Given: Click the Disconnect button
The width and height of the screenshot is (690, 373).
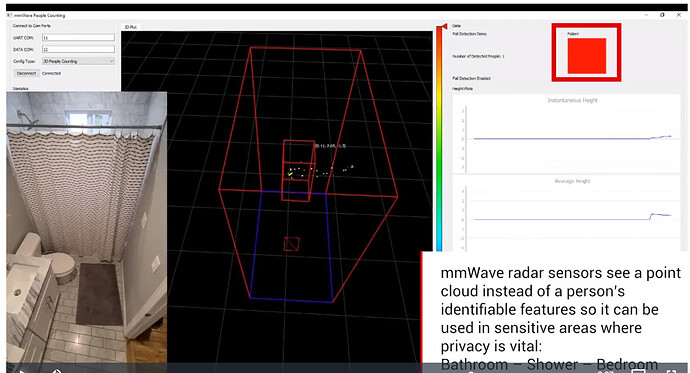Looking at the screenshot, I should point(26,73).
